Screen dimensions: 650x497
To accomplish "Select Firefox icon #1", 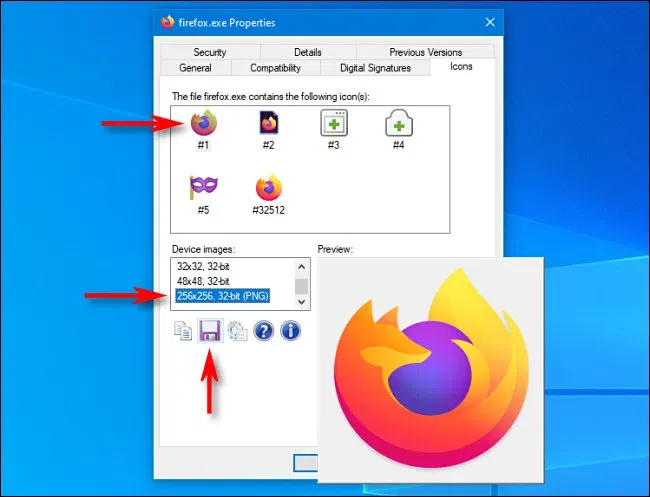I will (204, 125).
